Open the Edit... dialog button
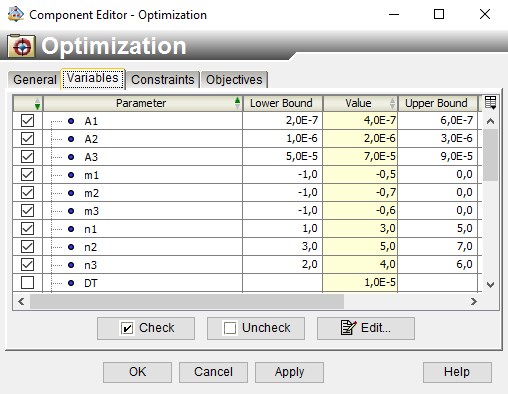The image size is (508, 394). coord(366,328)
